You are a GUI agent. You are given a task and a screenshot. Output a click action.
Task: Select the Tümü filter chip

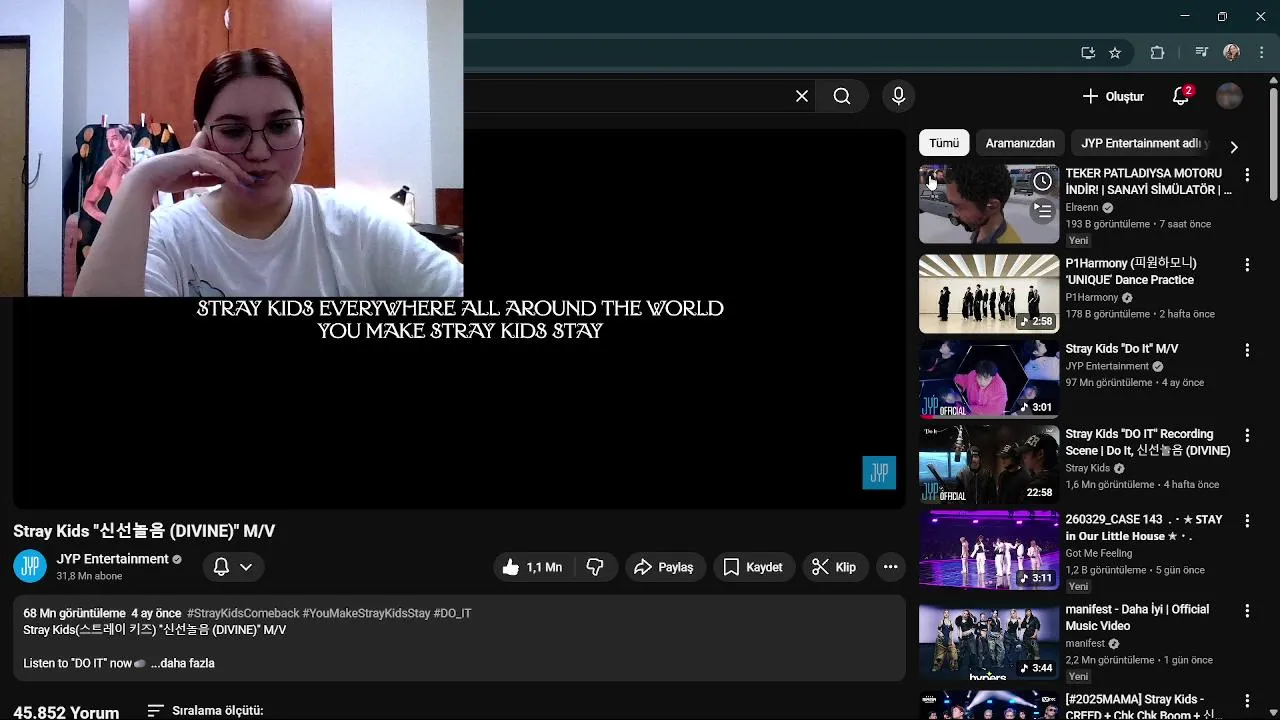coord(944,143)
